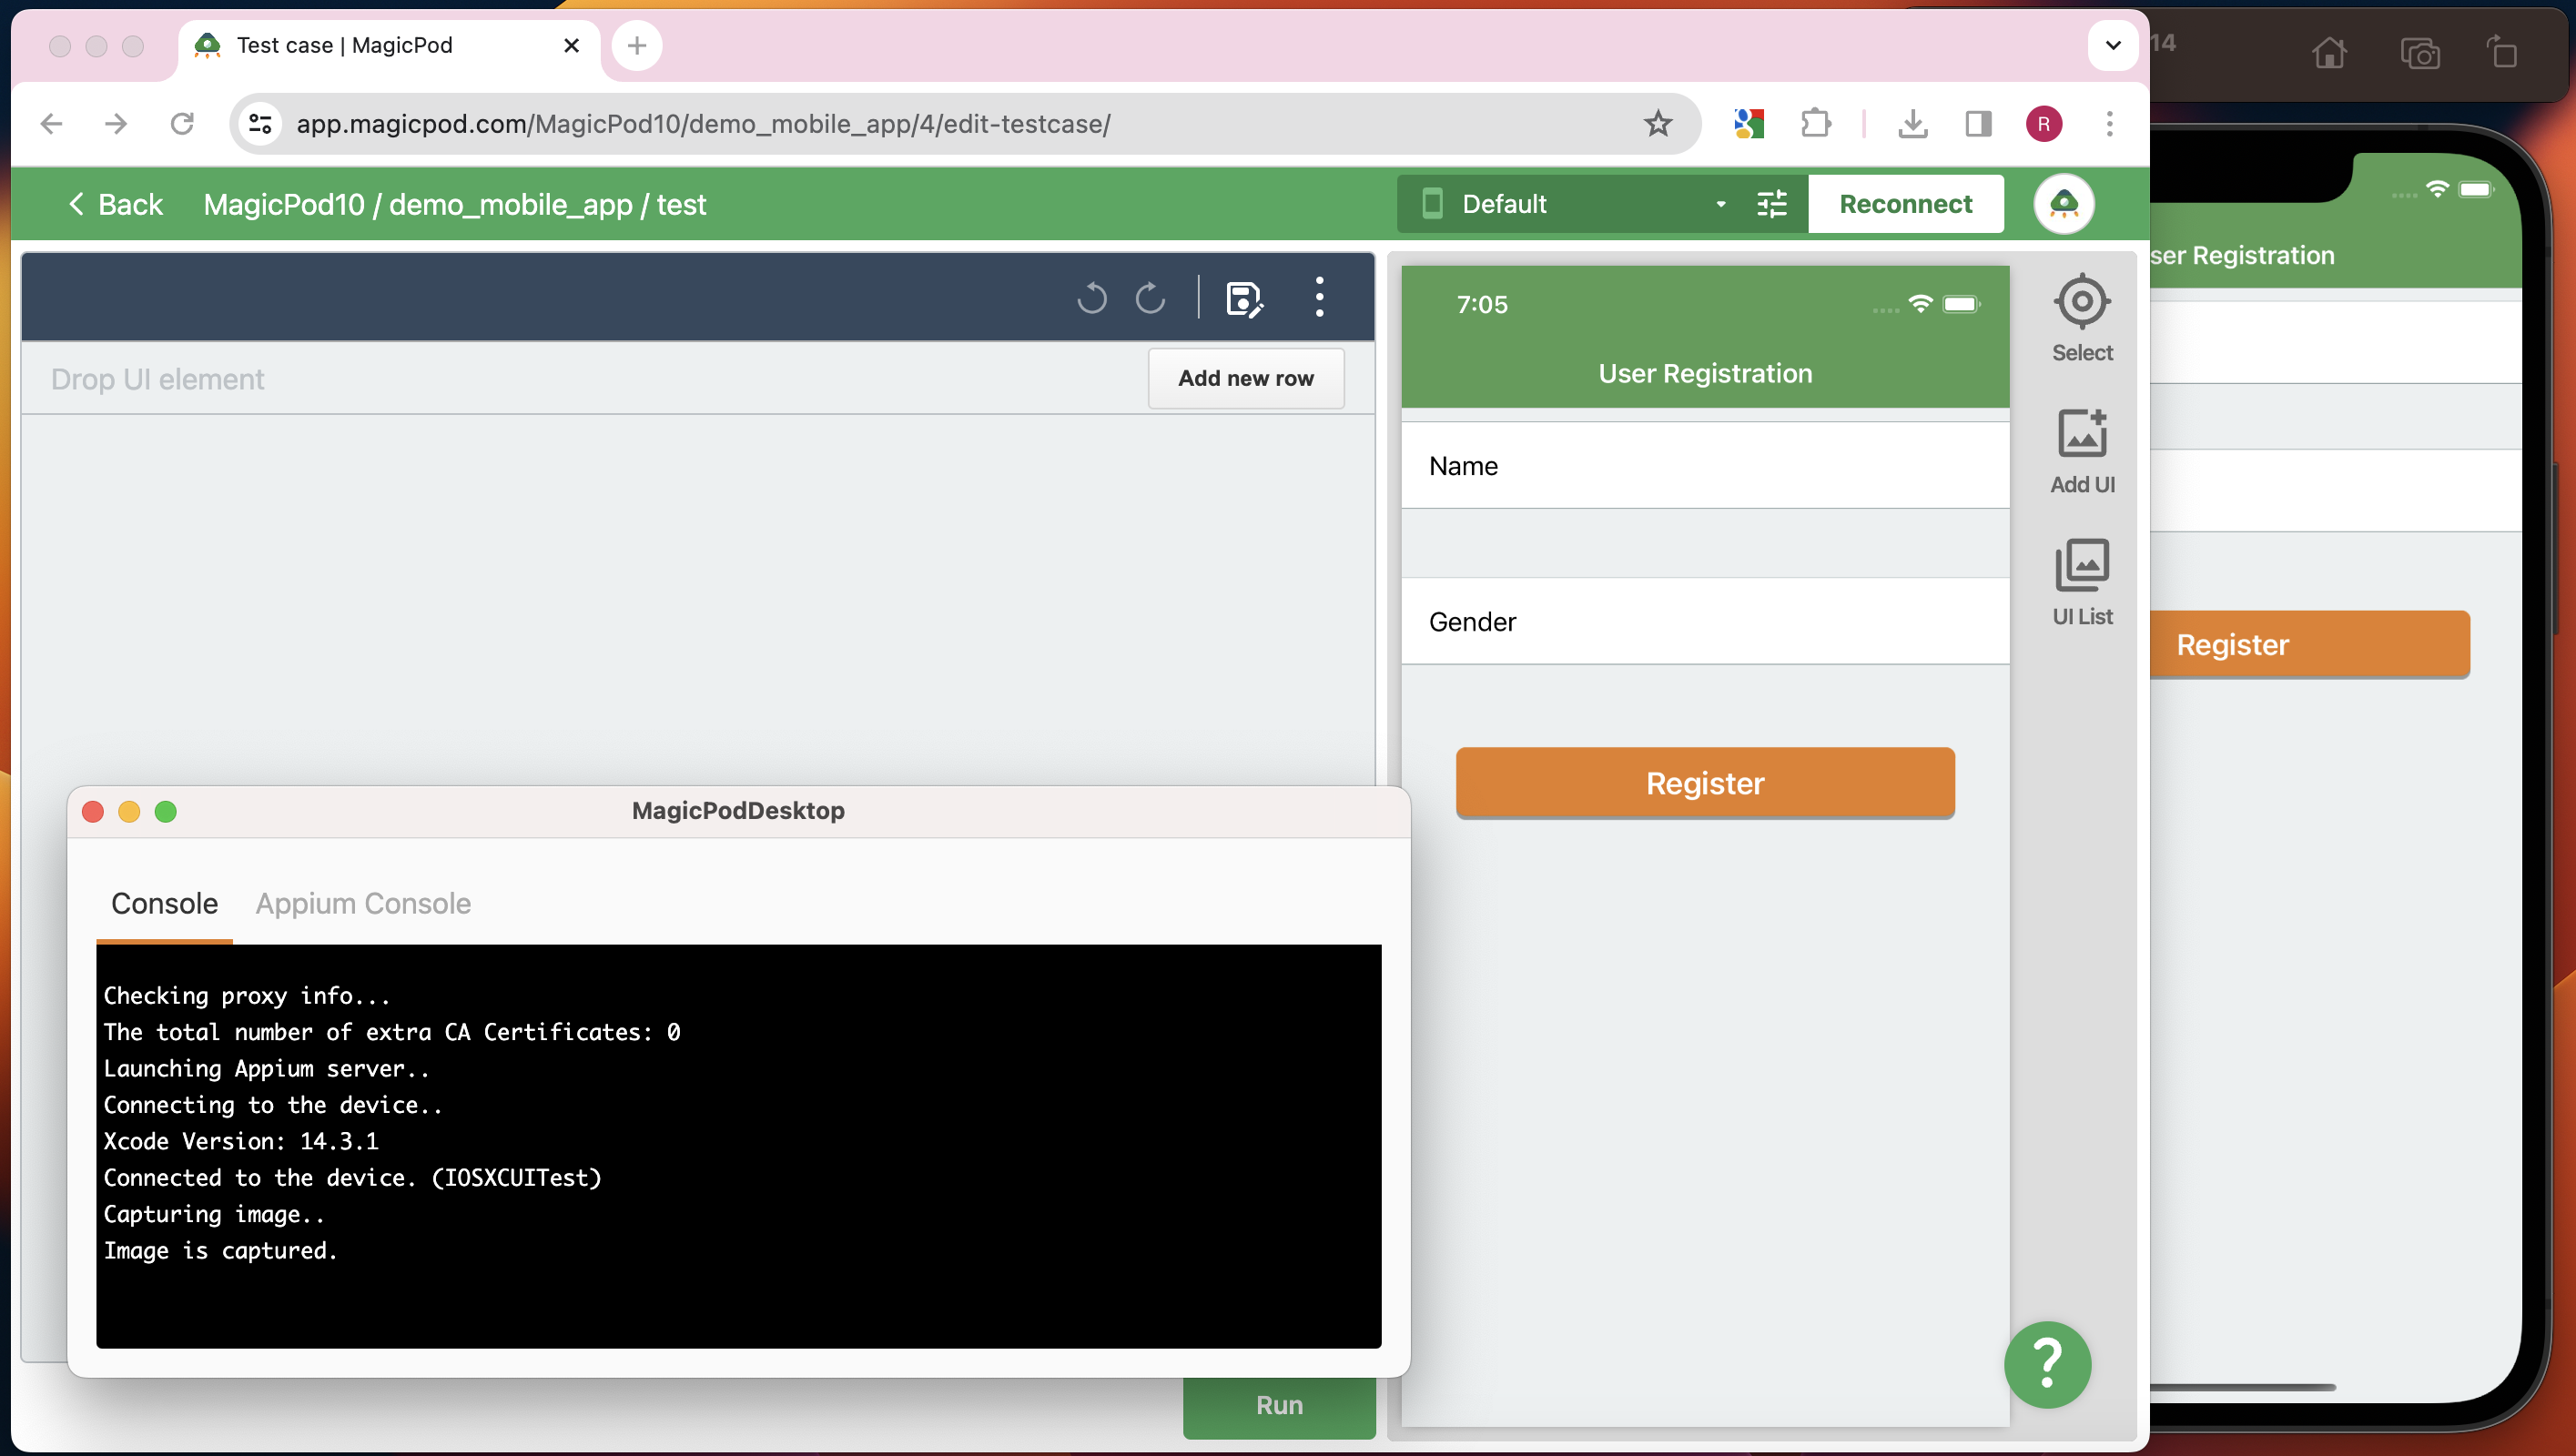Minimize the MagicPodDesktop window
2576x1456 pixels.
129,811
